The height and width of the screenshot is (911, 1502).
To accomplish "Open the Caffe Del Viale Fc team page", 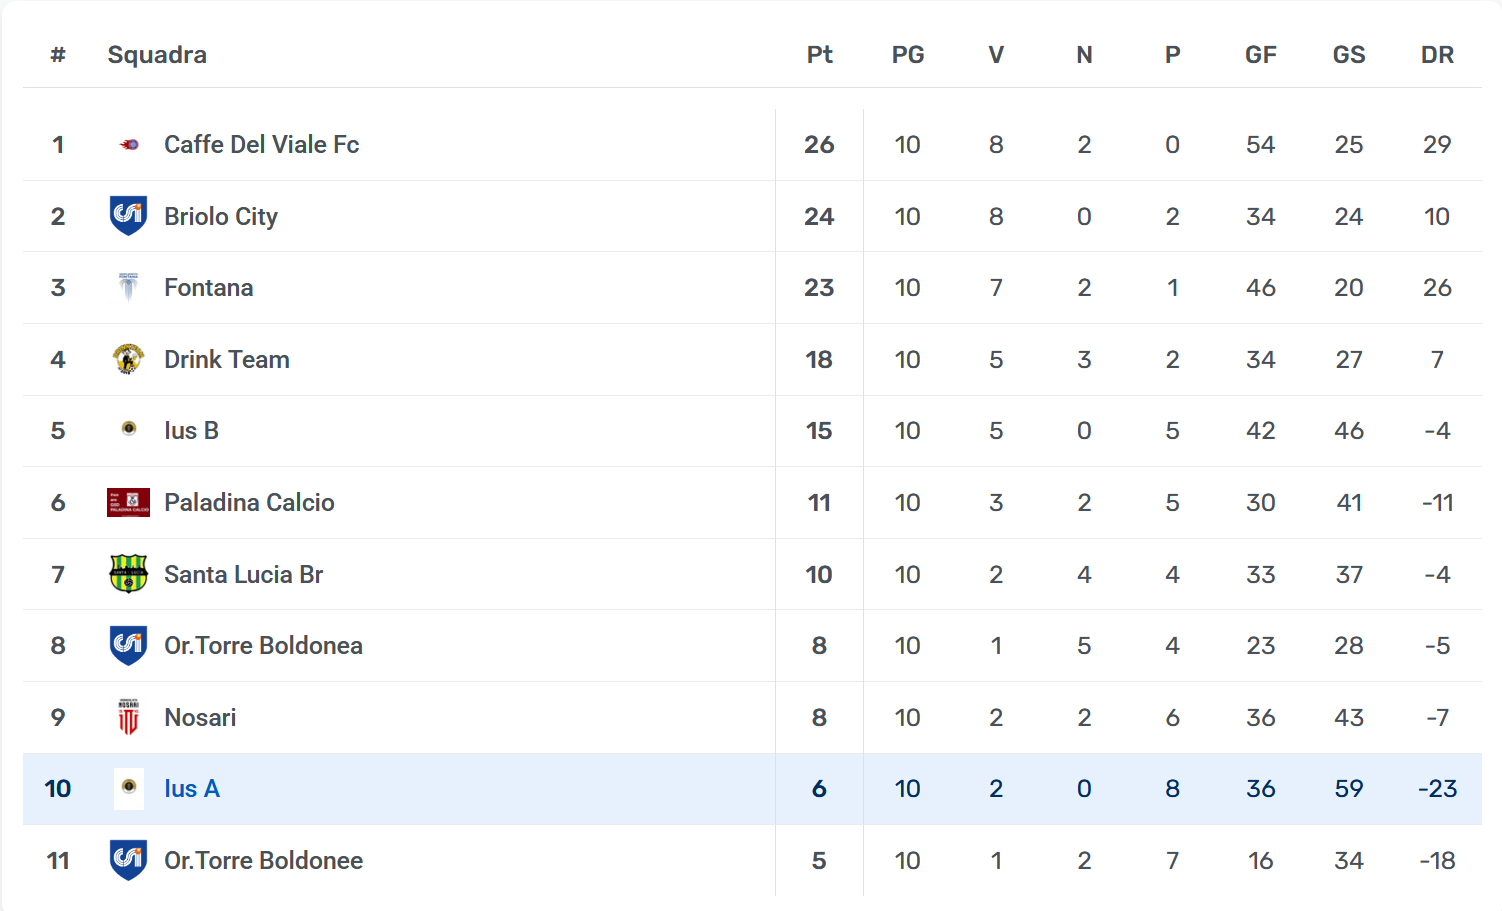I will (261, 145).
